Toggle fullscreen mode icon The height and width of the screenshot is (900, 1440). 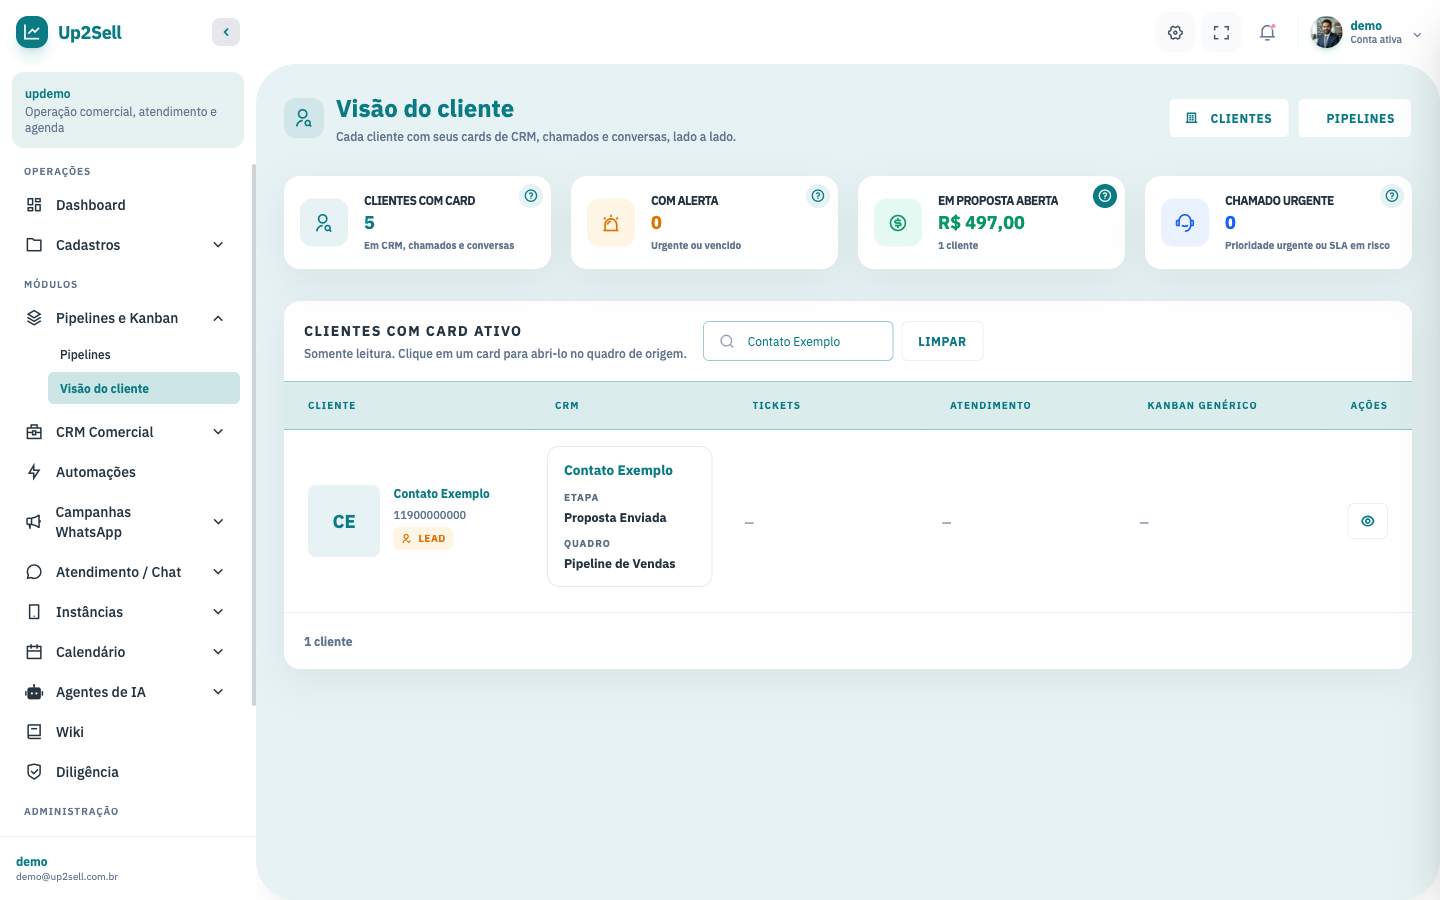1221,33
